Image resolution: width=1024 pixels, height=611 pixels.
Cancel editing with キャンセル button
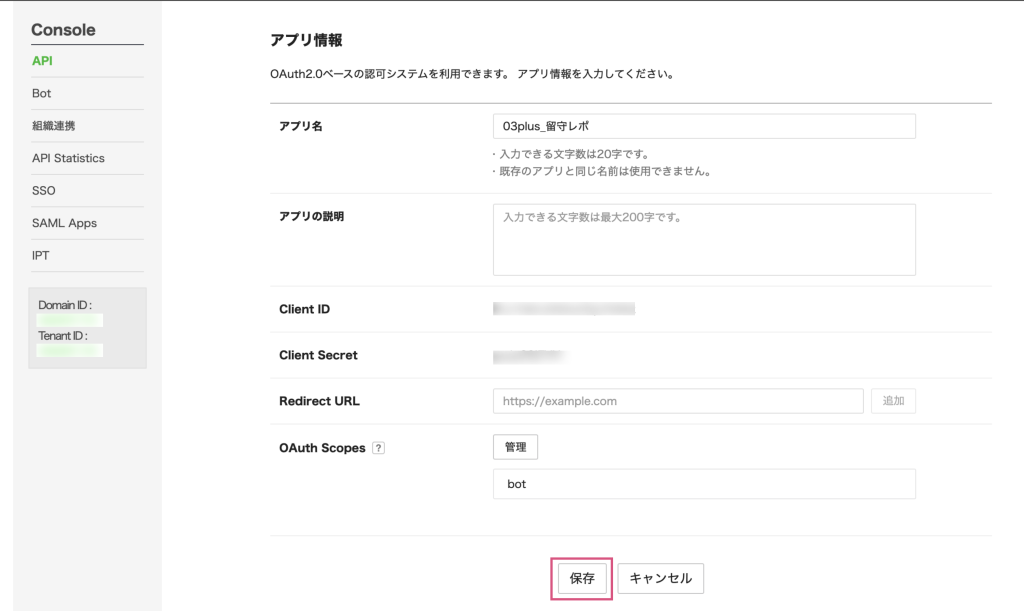(661, 579)
